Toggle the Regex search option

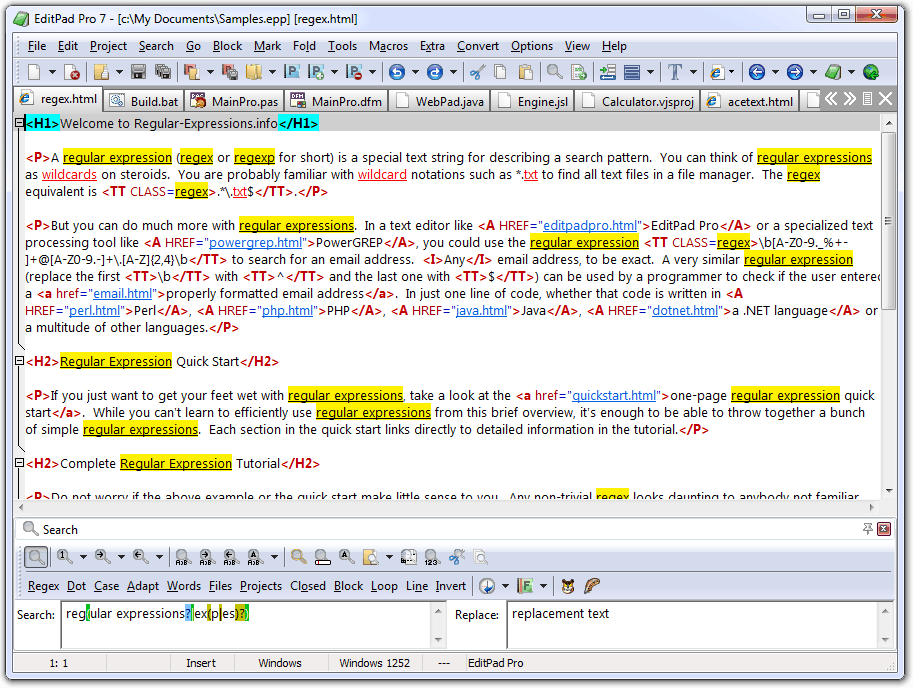(44, 586)
